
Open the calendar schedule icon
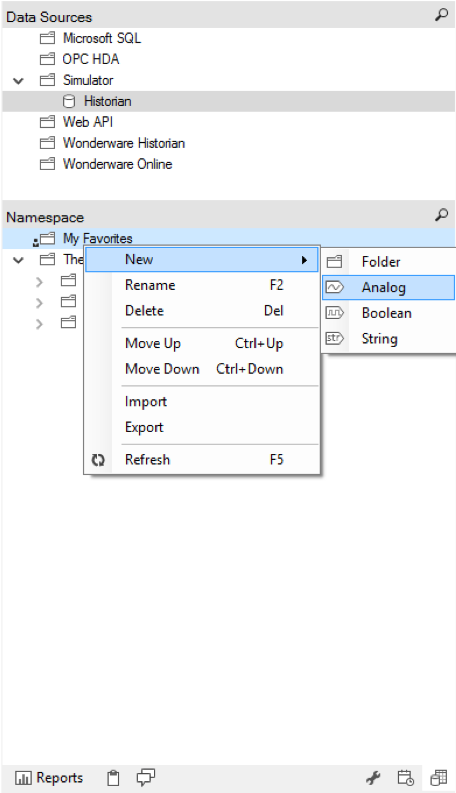(x=405, y=777)
